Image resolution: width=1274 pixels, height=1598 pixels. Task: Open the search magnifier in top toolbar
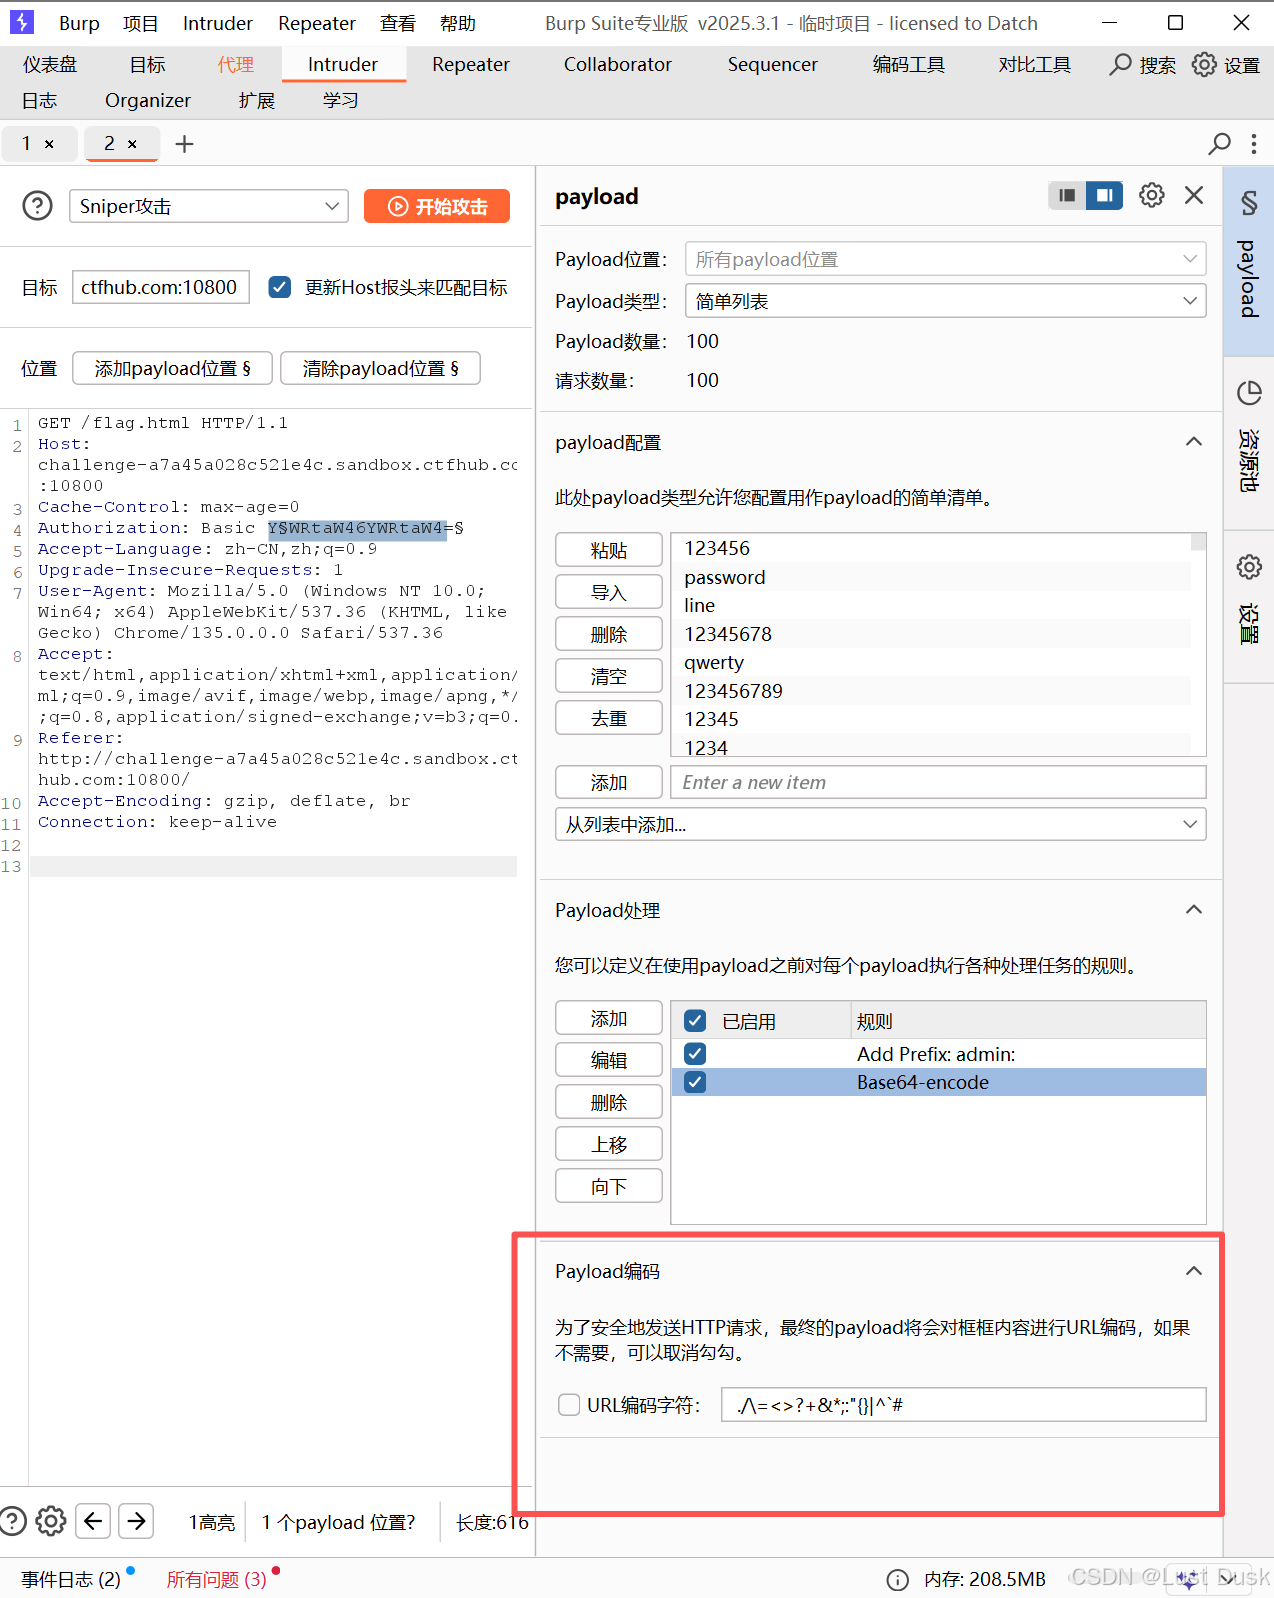[x=1122, y=65]
